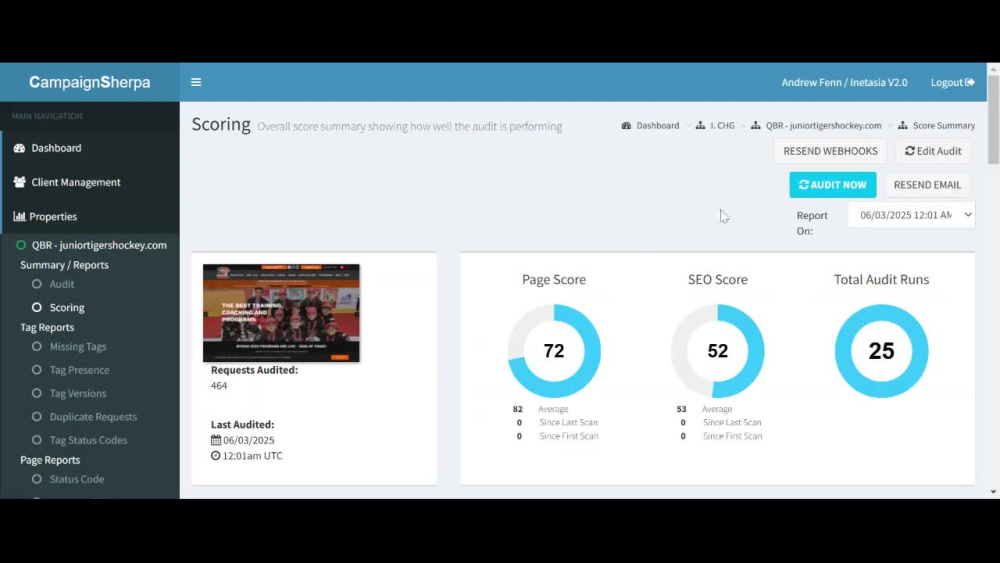Click the circle icon next to Missing Tags
Viewport: 1000px width, 563px height.
[36, 346]
